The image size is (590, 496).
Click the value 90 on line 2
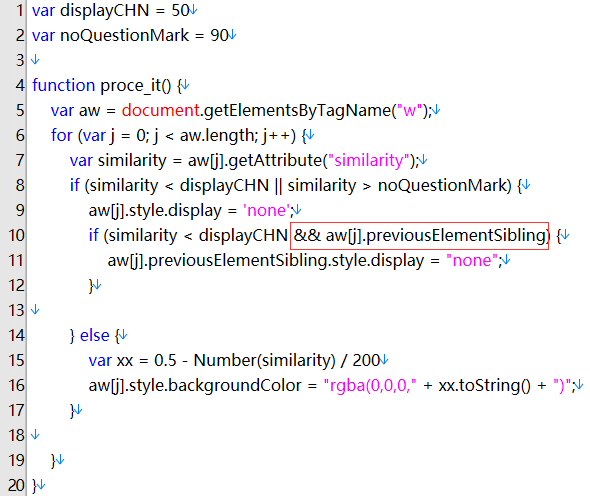pos(219,35)
